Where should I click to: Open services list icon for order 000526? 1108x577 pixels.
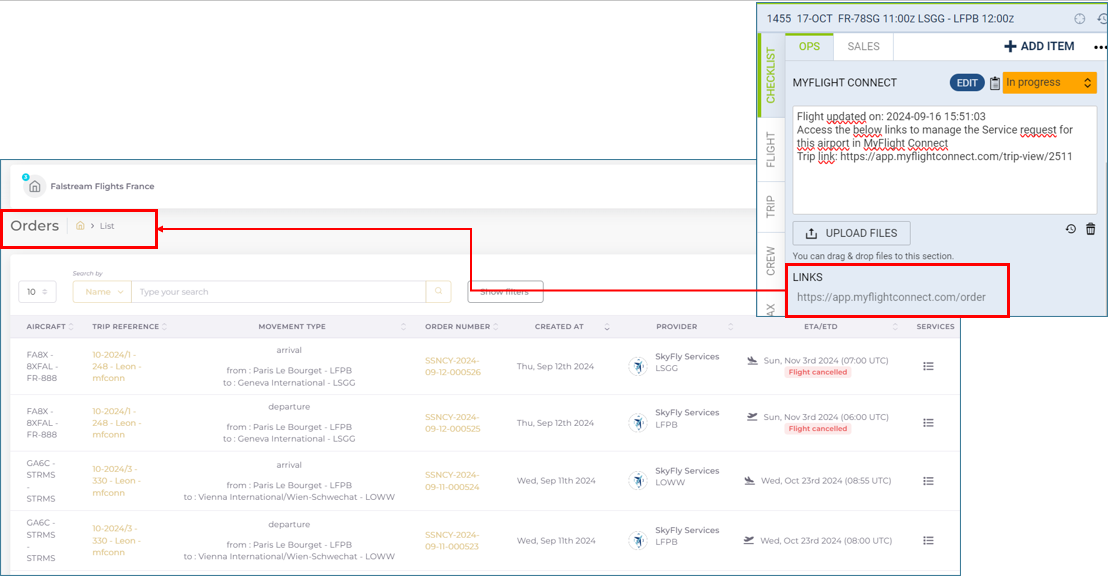click(x=928, y=366)
